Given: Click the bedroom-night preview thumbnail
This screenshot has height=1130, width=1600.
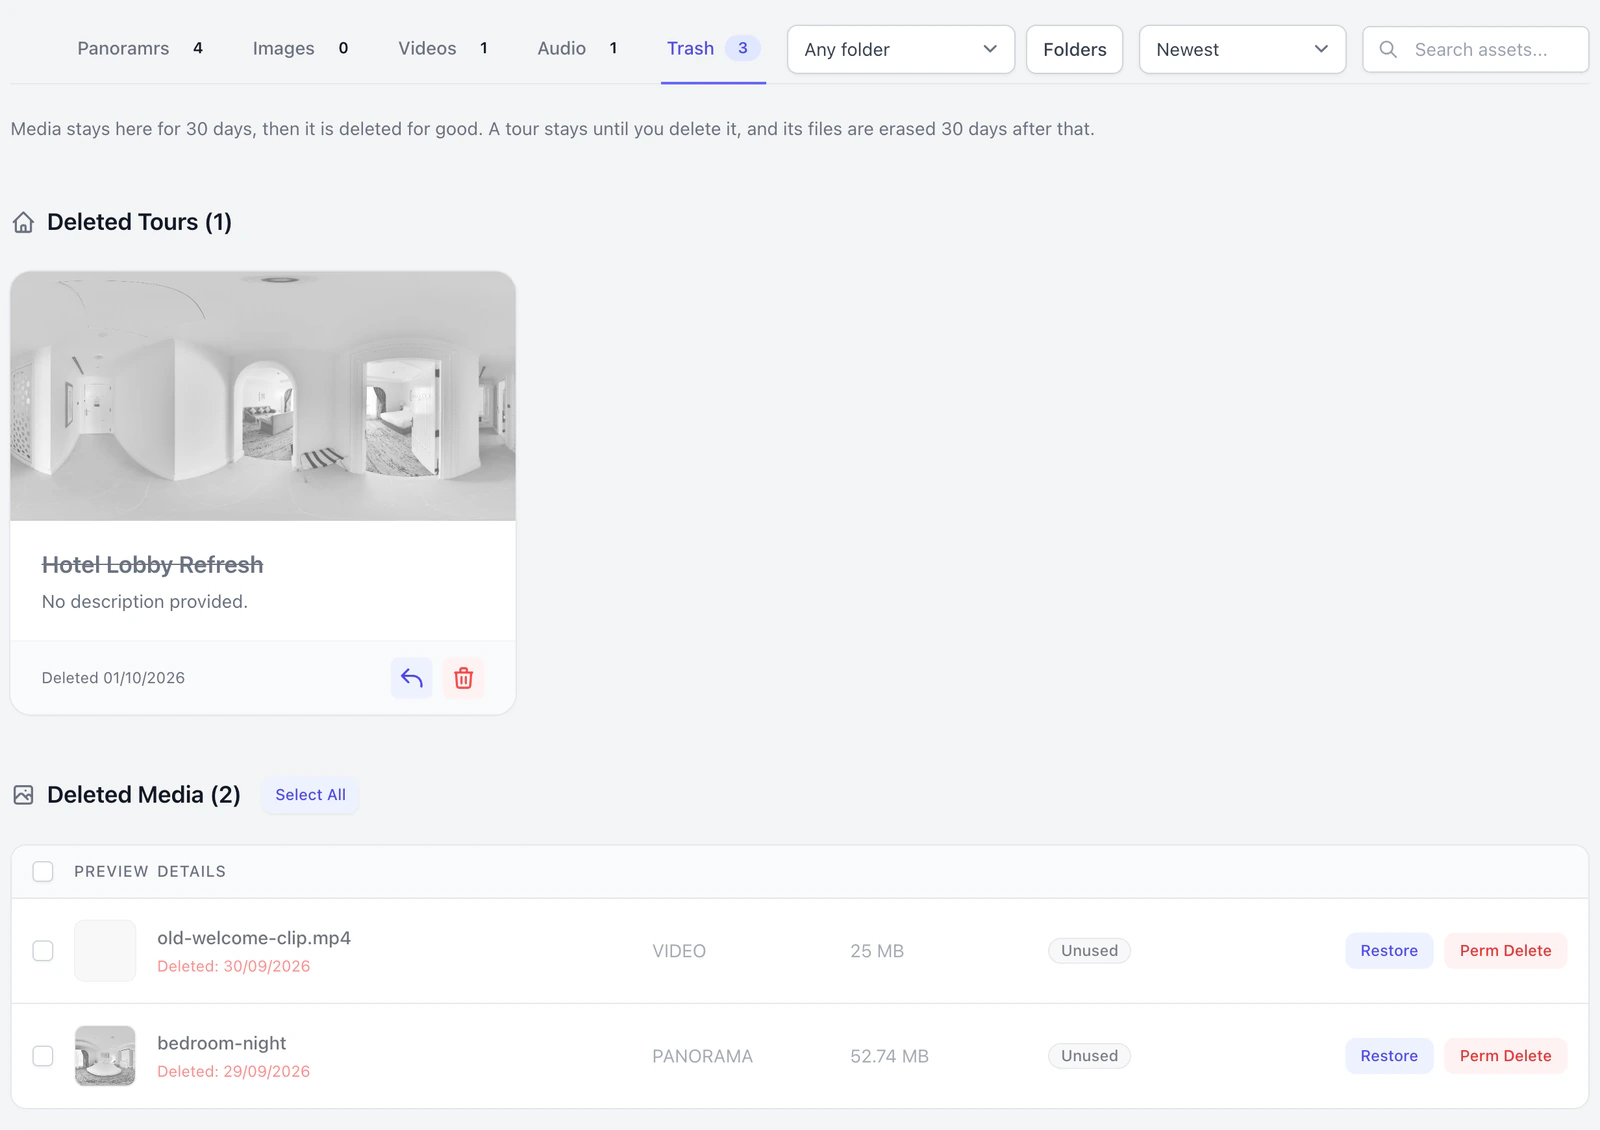Looking at the screenshot, I should (x=105, y=1056).
